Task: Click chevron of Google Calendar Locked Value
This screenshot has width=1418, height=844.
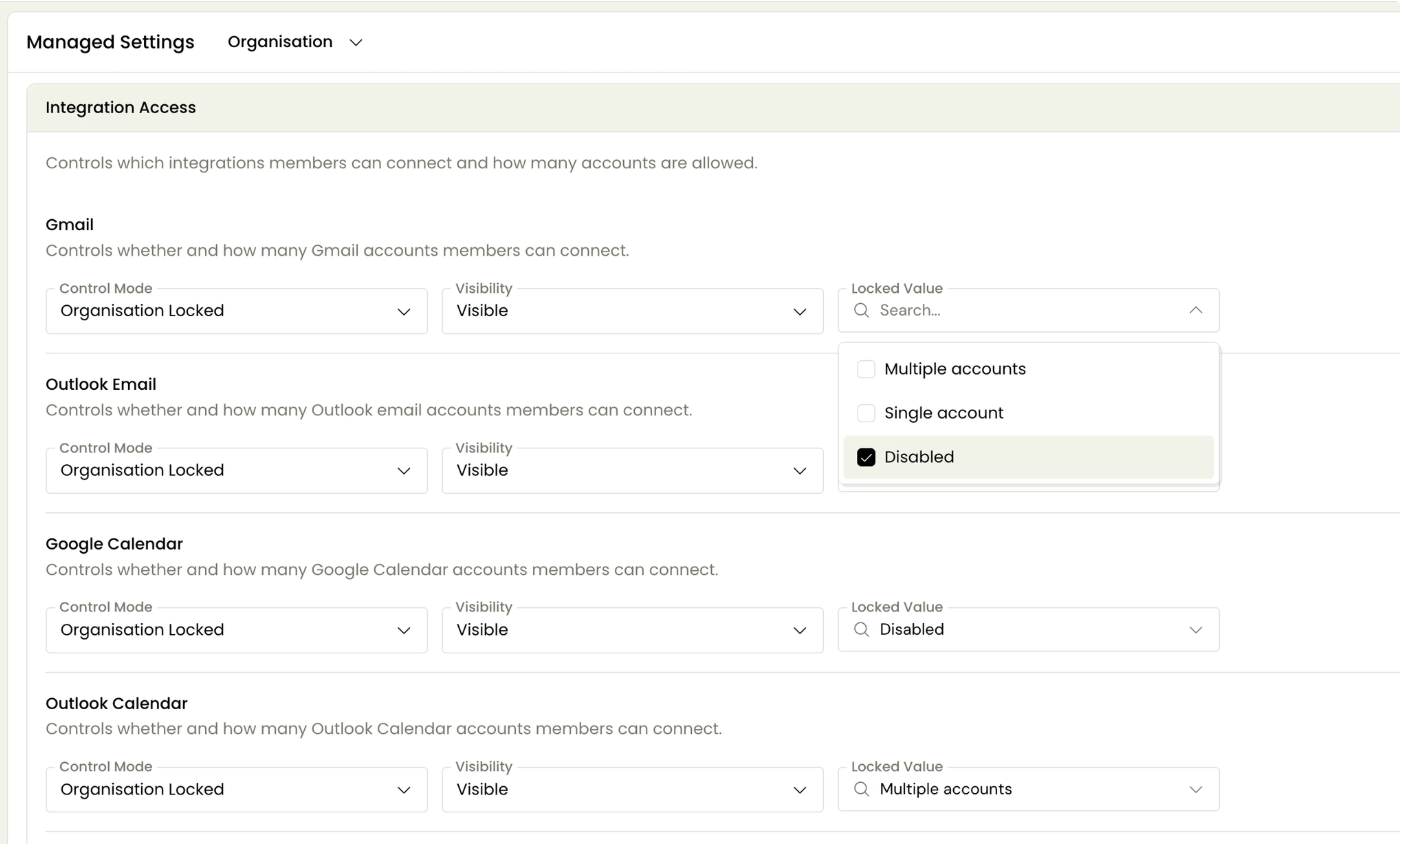Action: click(1196, 630)
